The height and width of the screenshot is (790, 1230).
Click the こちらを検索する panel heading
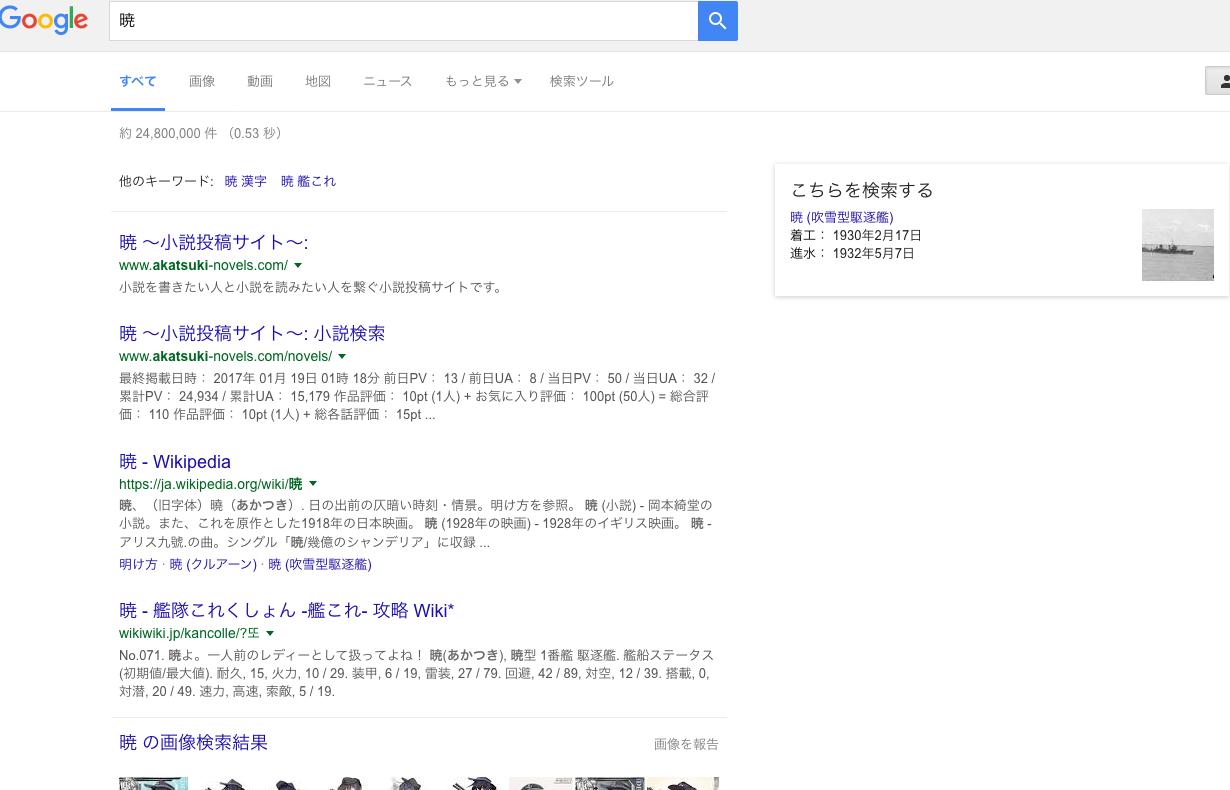(862, 190)
